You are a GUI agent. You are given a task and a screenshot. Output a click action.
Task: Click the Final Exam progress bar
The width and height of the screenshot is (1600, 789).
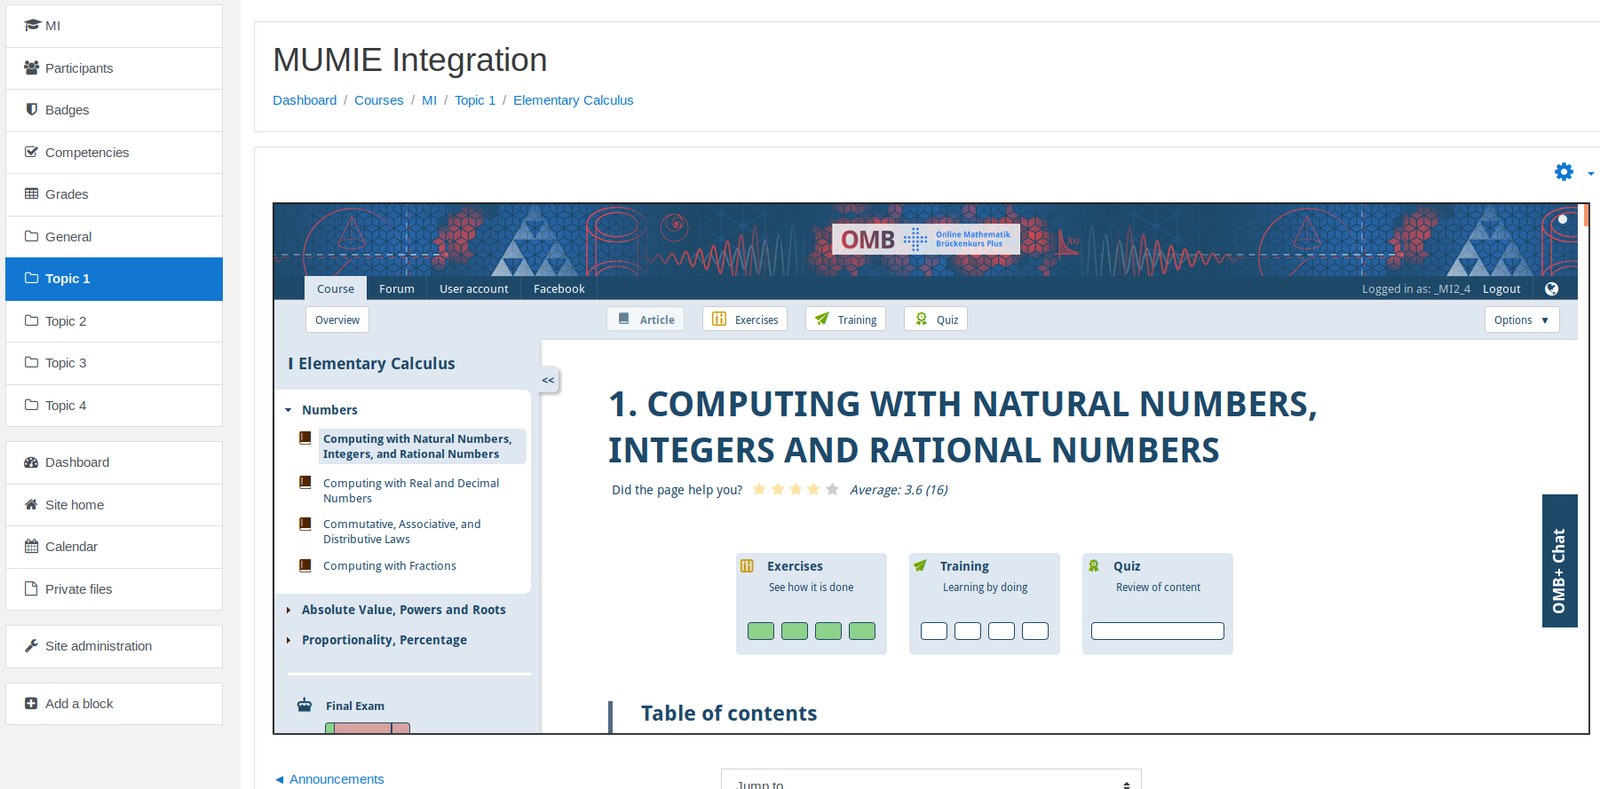[367, 728]
